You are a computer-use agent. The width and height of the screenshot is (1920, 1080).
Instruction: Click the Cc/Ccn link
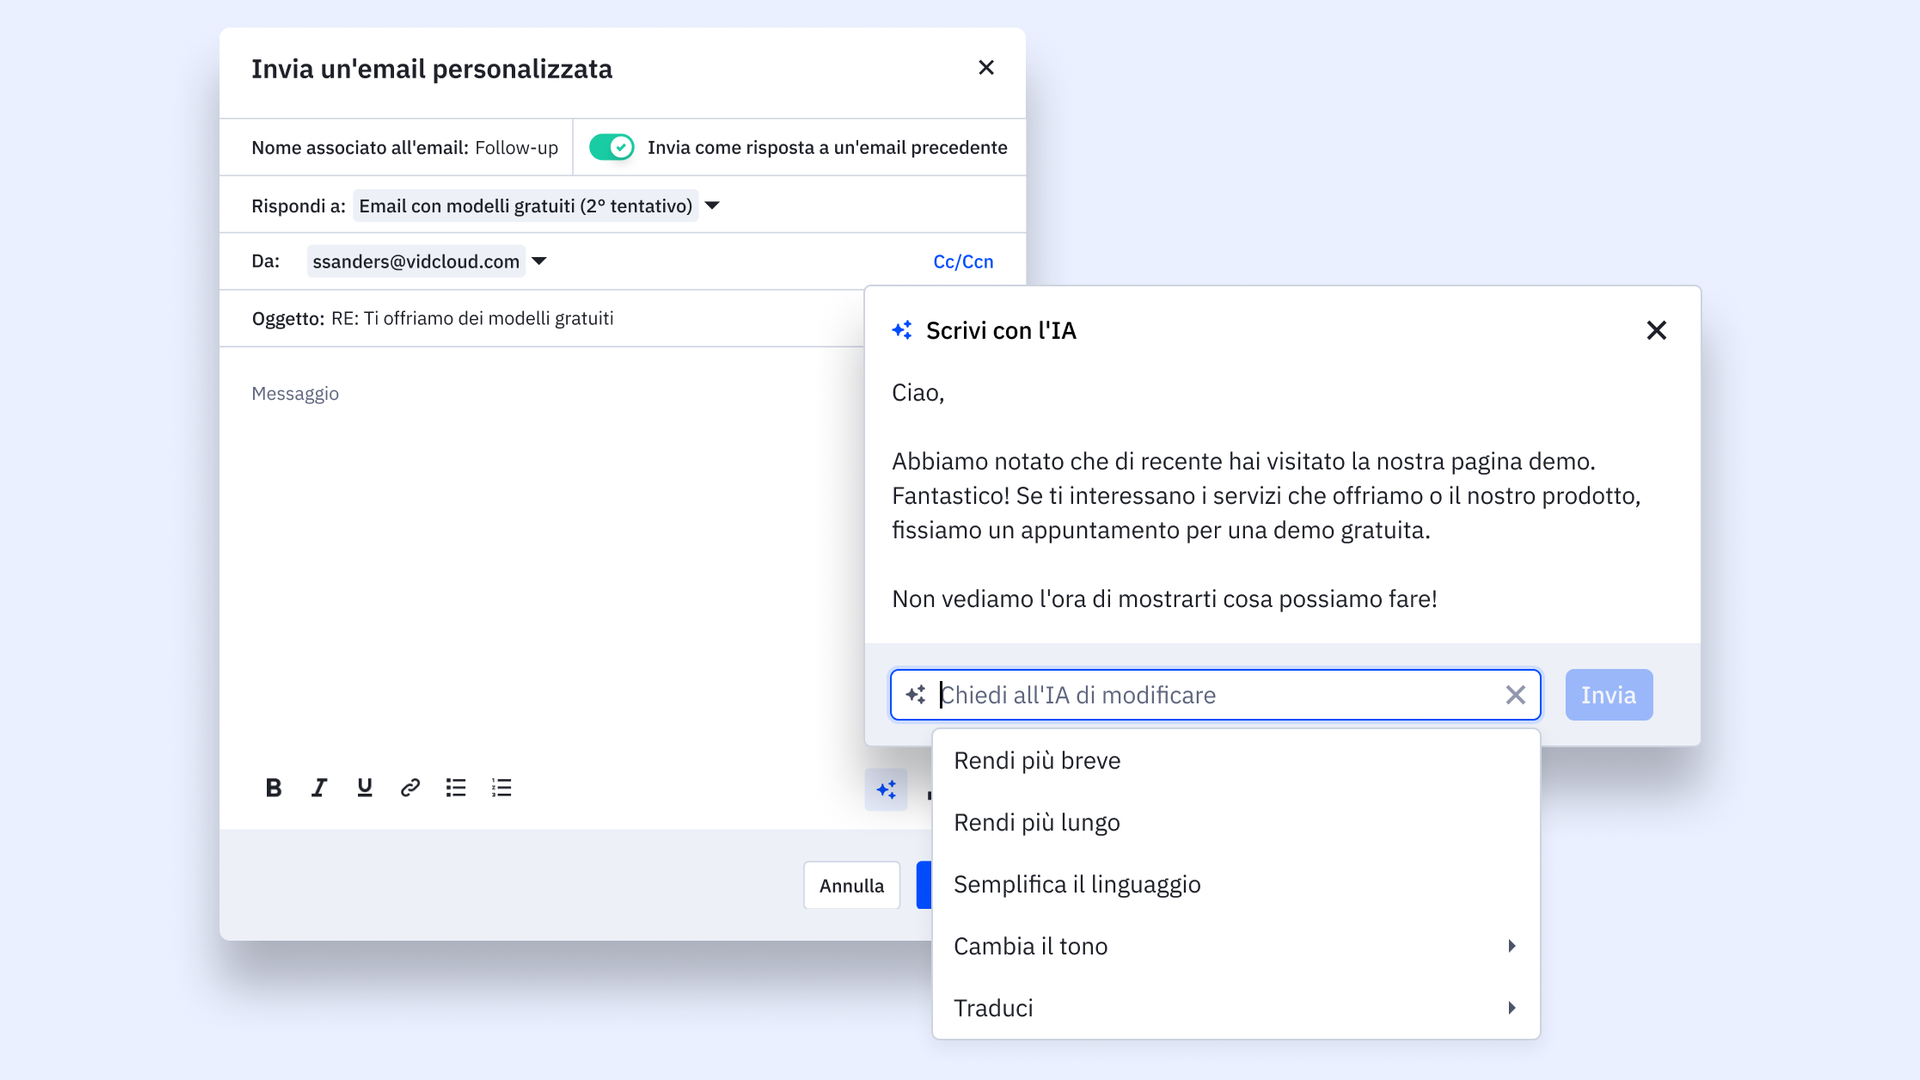pos(962,262)
